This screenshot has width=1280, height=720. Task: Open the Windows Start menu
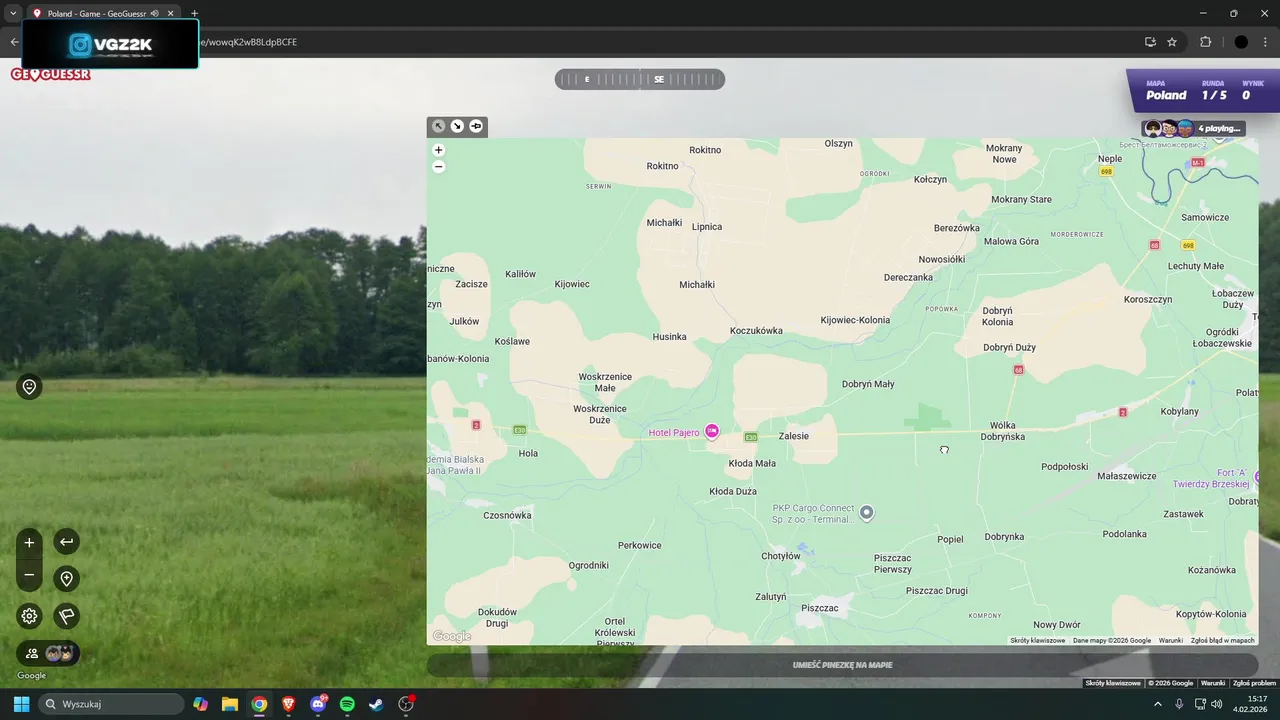tap(21, 704)
